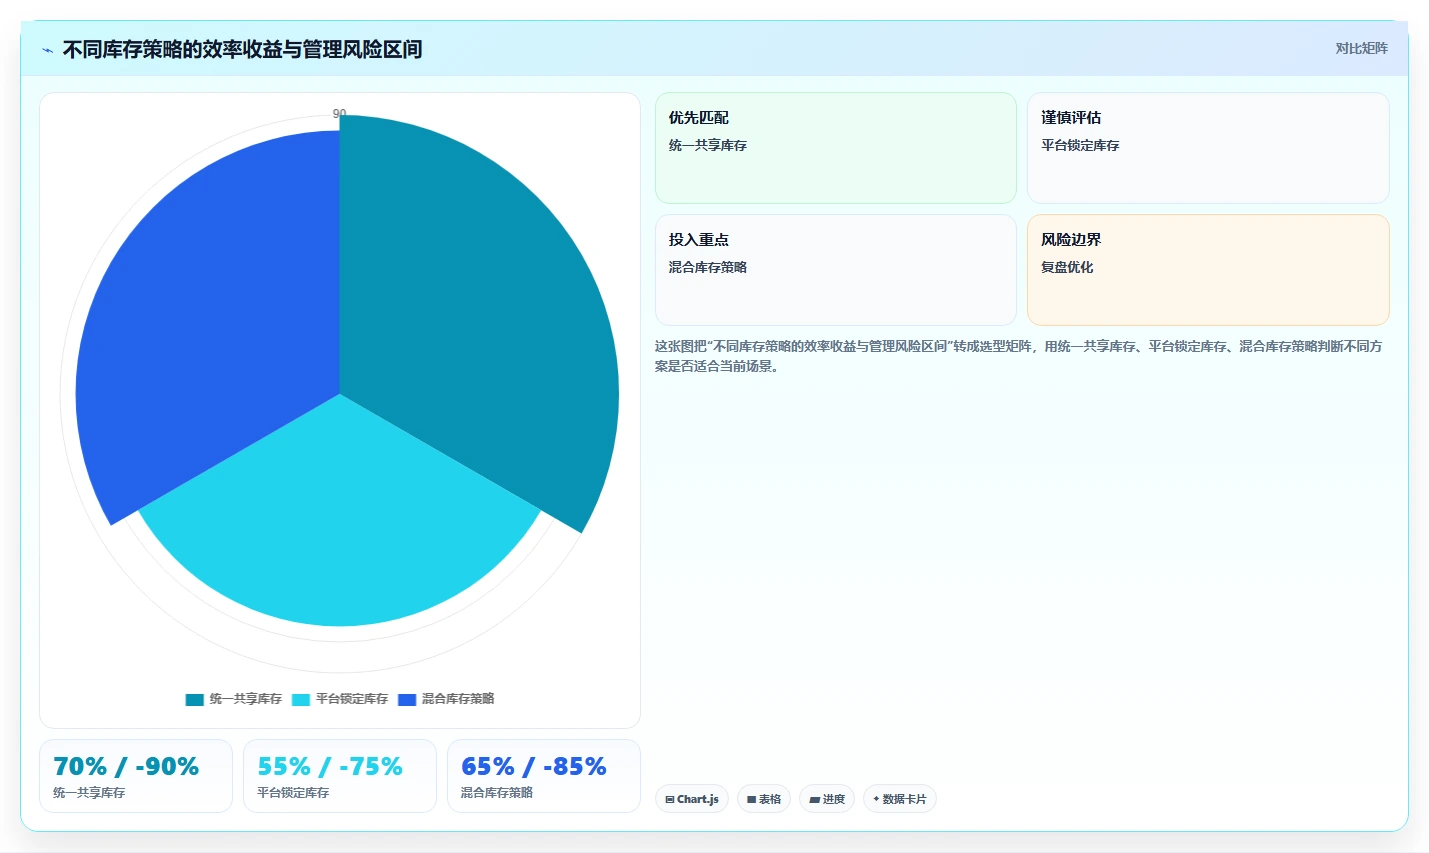Image resolution: width=1429 pixels, height=853 pixels.
Task: Open the 风险边界 card
Action: [x=1208, y=270]
